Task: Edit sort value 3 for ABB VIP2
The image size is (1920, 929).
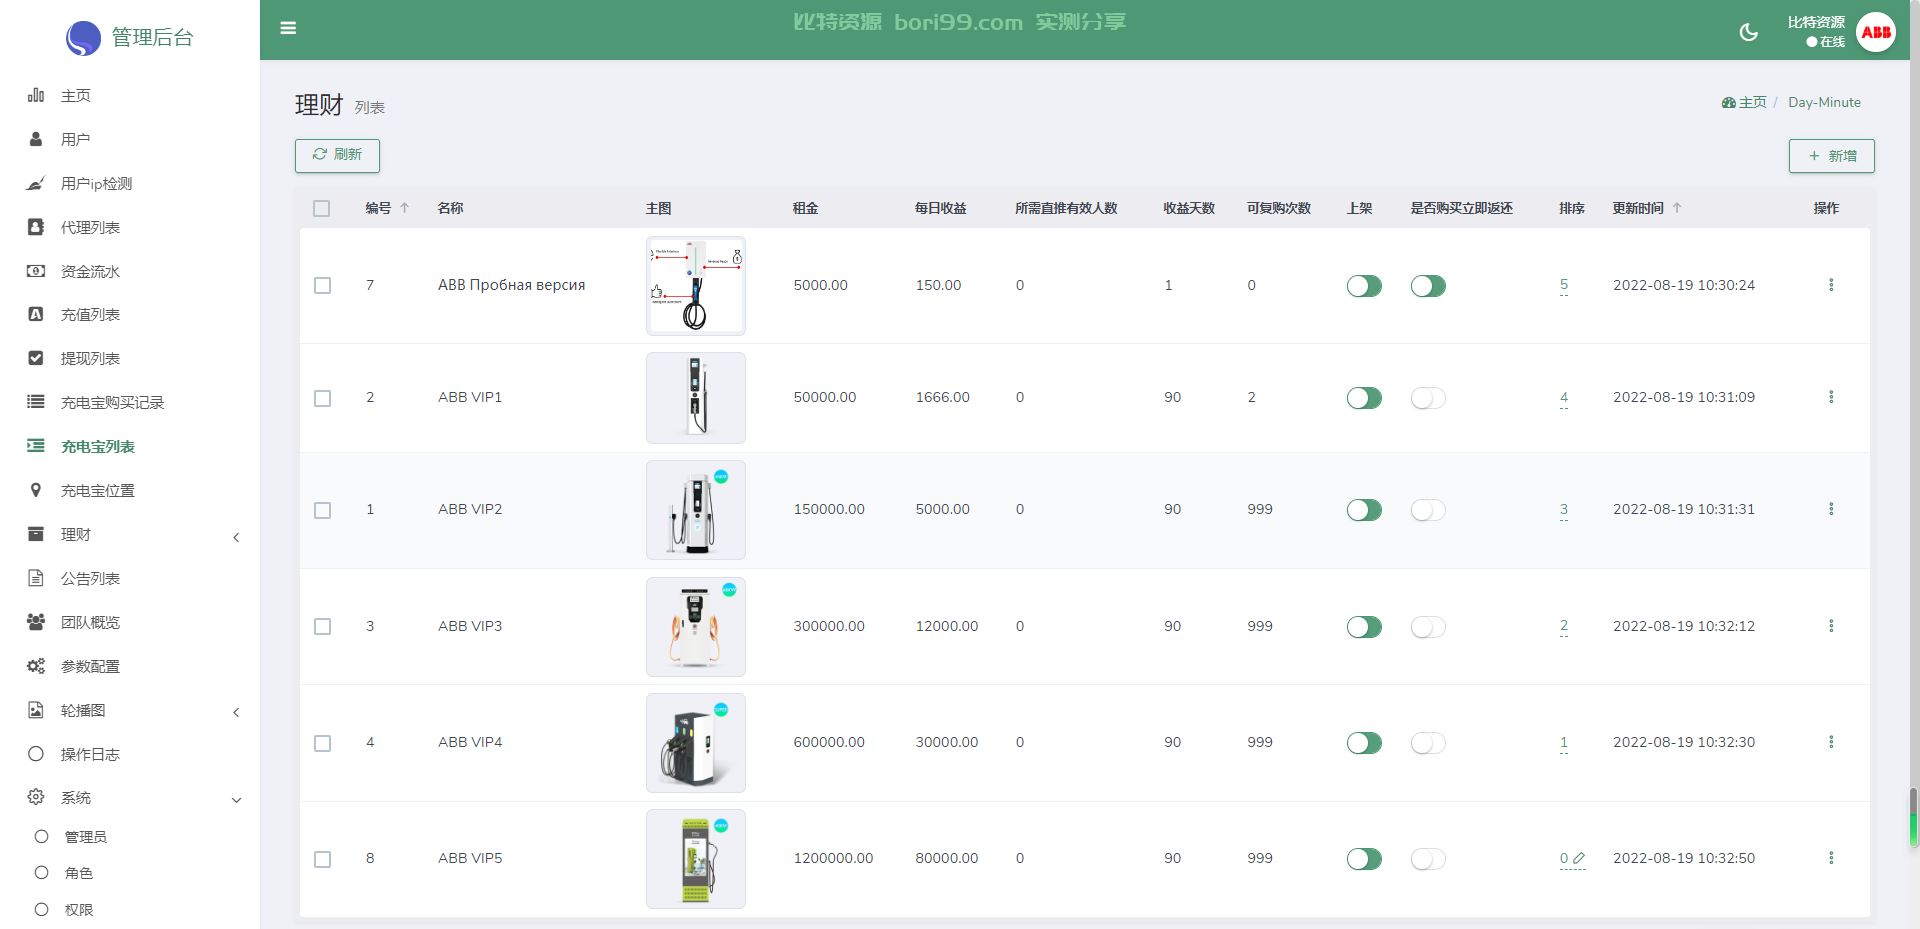Action: point(1564,510)
